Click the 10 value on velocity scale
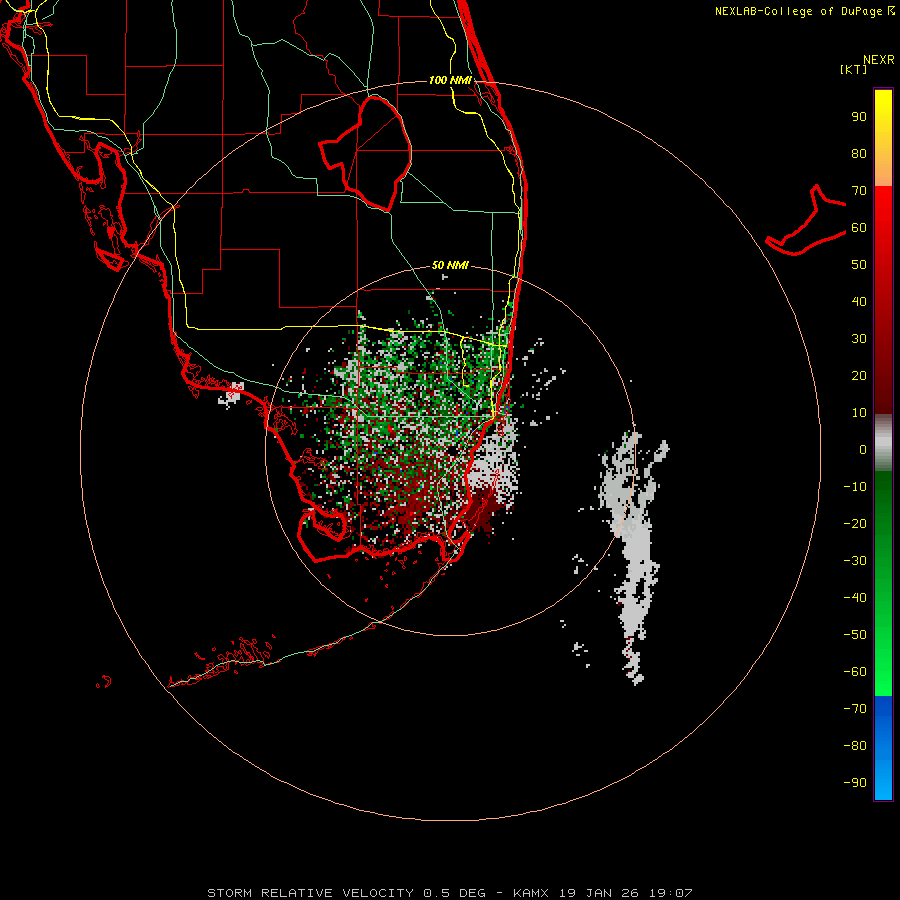This screenshot has height=900, width=900. pos(859,413)
